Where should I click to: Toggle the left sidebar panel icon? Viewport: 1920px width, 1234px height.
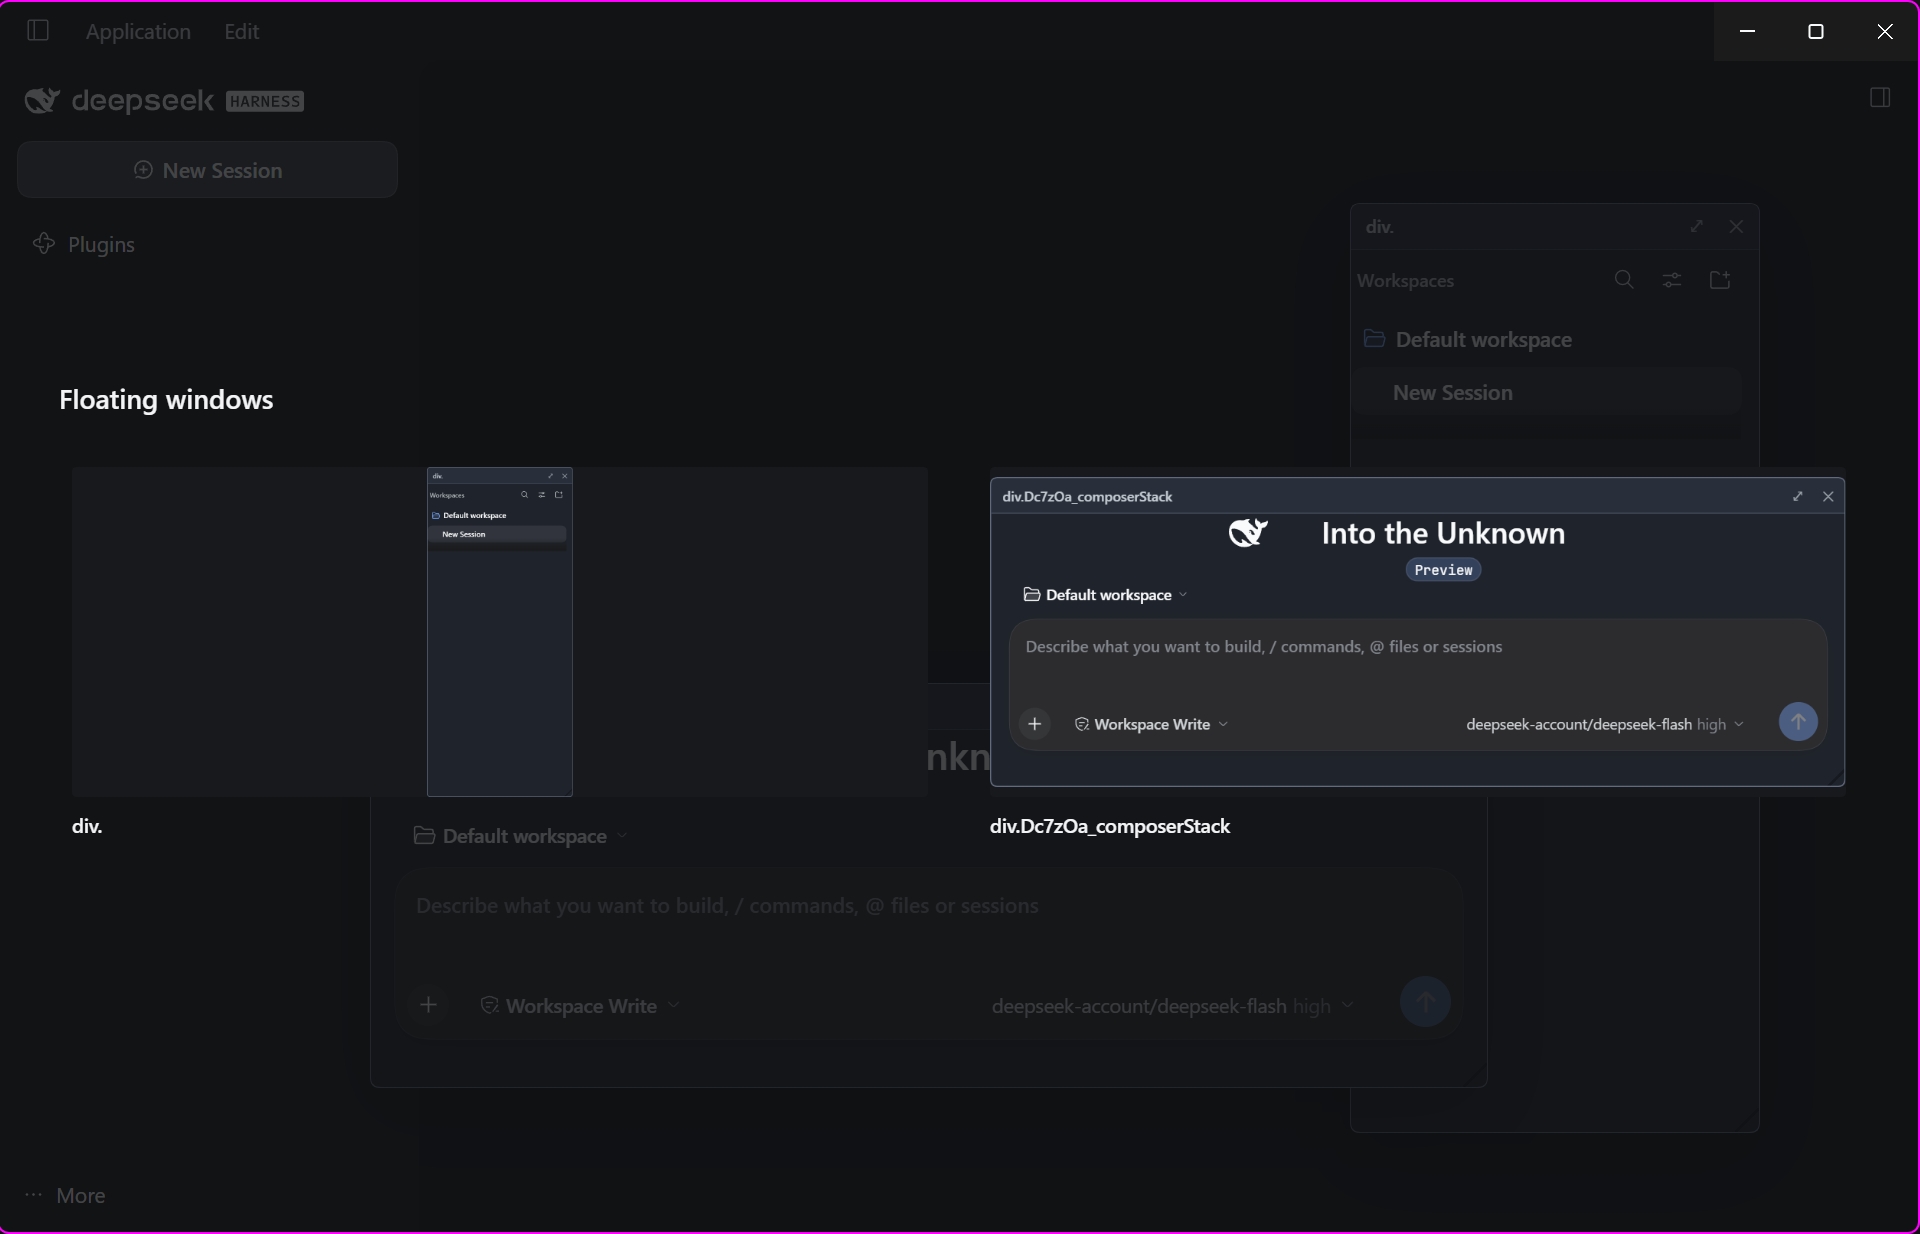click(x=38, y=31)
